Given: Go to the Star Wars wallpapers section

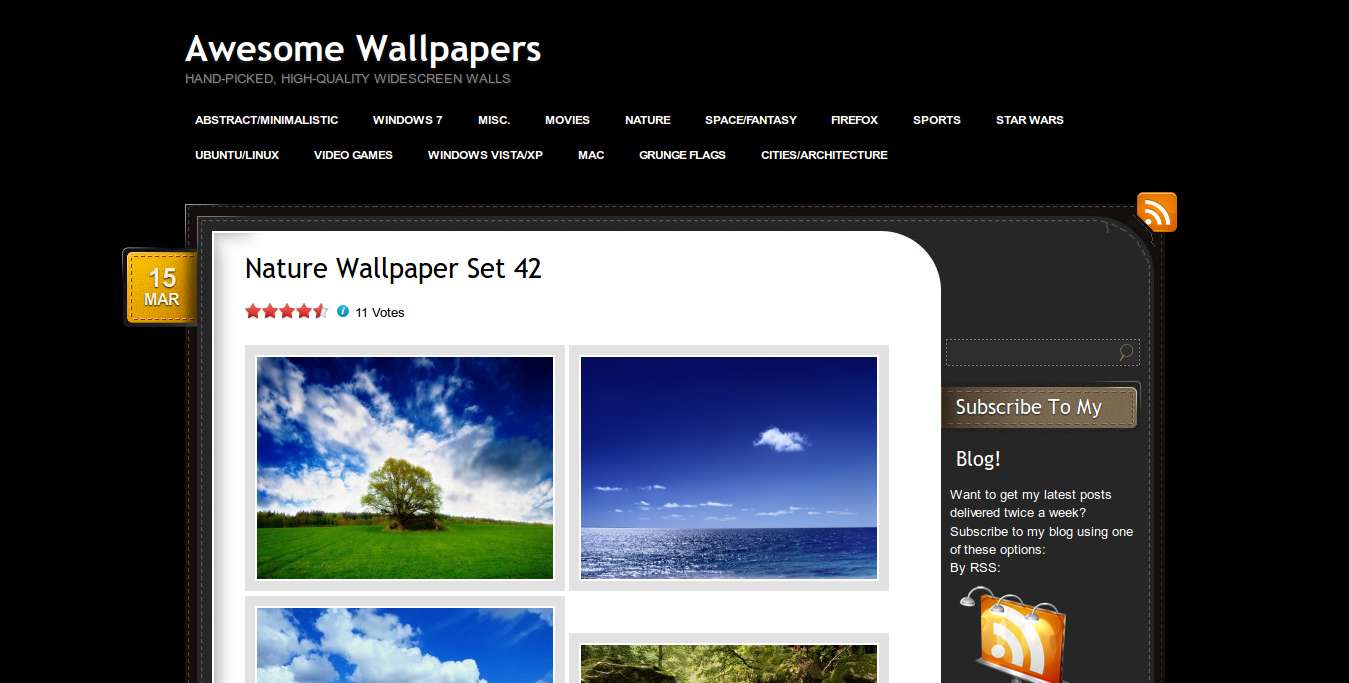Looking at the screenshot, I should coord(1029,120).
